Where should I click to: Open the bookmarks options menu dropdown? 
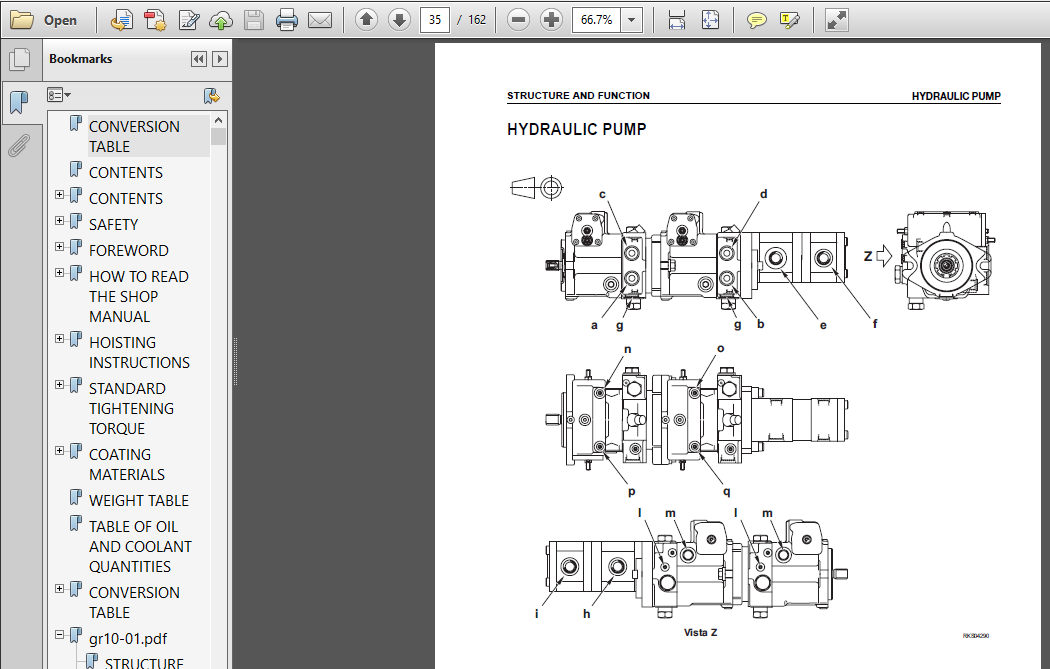pyautogui.click(x=59, y=95)
